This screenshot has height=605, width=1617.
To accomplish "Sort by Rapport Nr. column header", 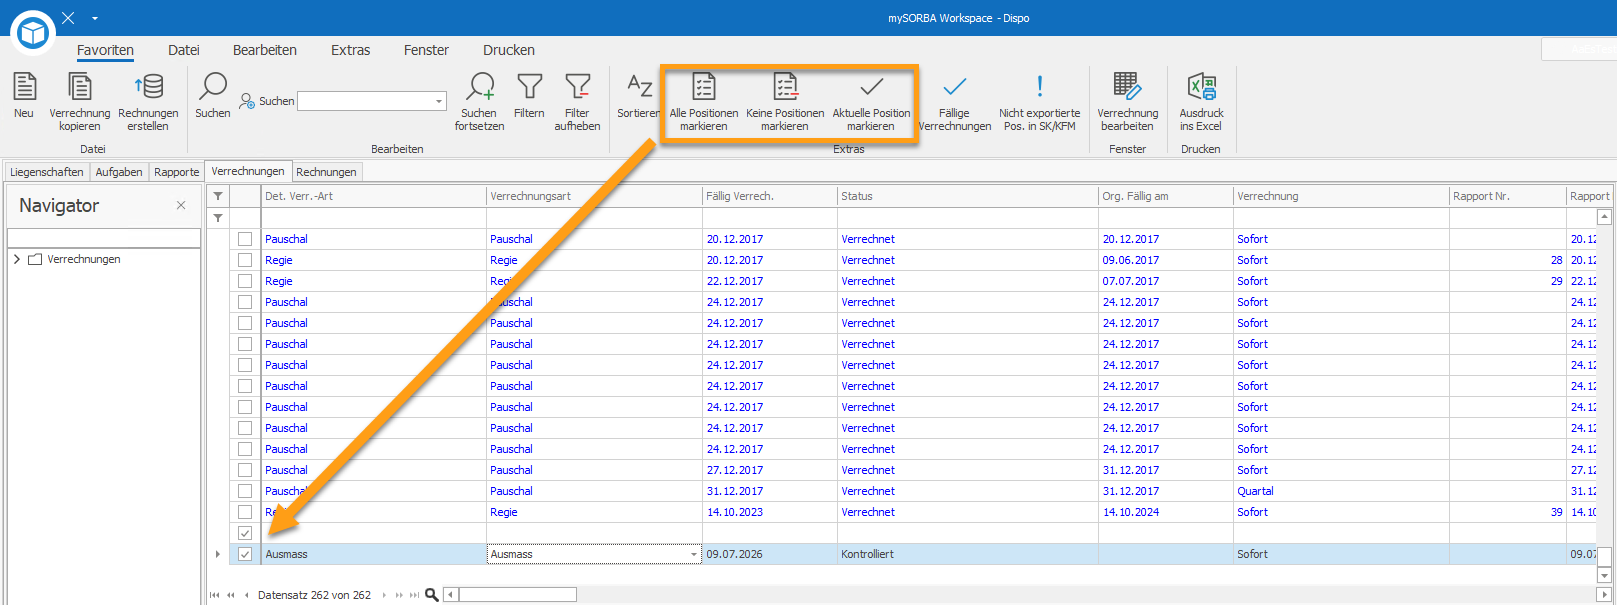I will 1508,196.
